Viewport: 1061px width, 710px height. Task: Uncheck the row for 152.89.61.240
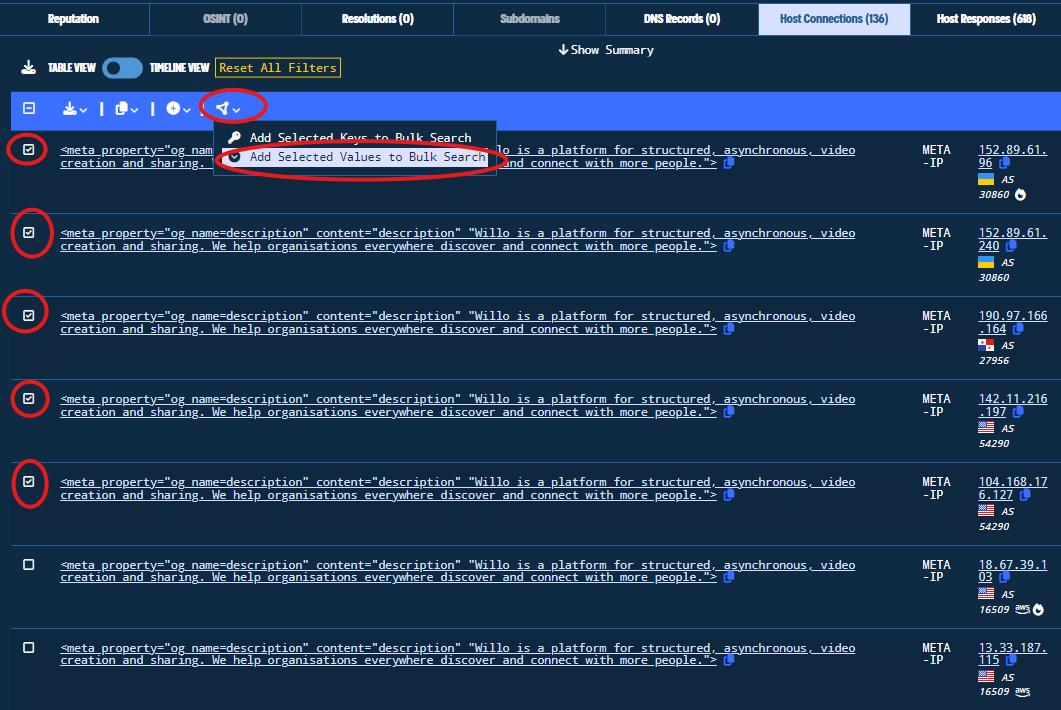pos(28,233)
